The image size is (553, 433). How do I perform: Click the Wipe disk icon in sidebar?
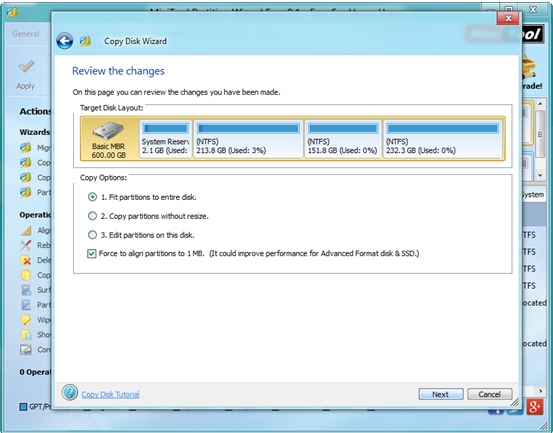[x=25, y=320]
